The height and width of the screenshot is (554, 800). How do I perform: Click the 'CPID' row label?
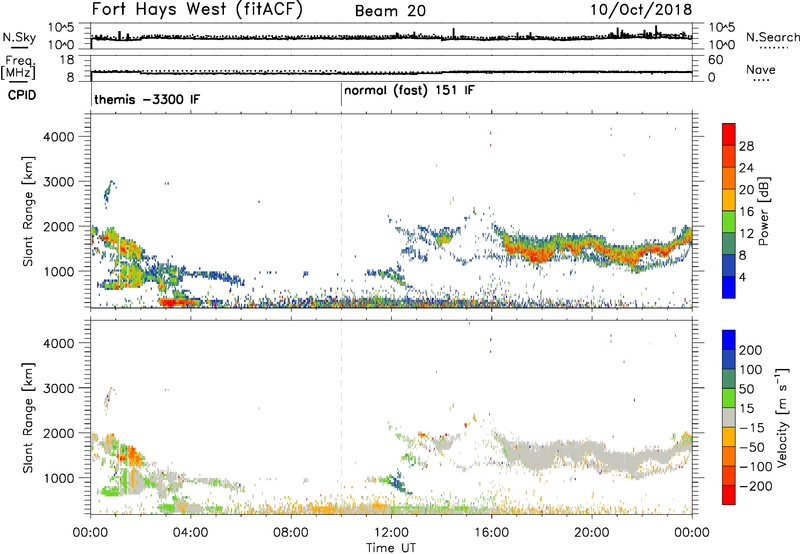click(22, 95)
